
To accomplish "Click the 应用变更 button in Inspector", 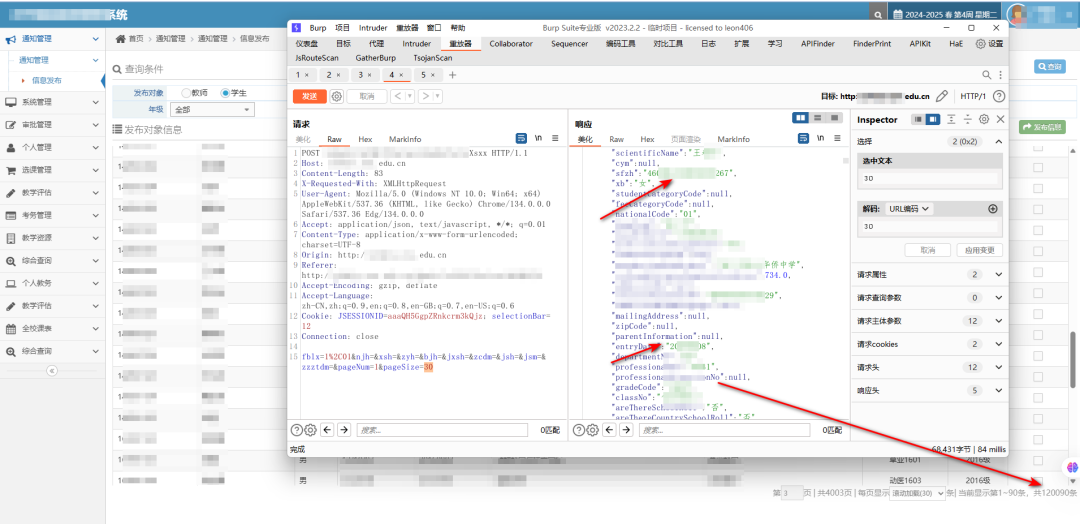I will (981, 250).
